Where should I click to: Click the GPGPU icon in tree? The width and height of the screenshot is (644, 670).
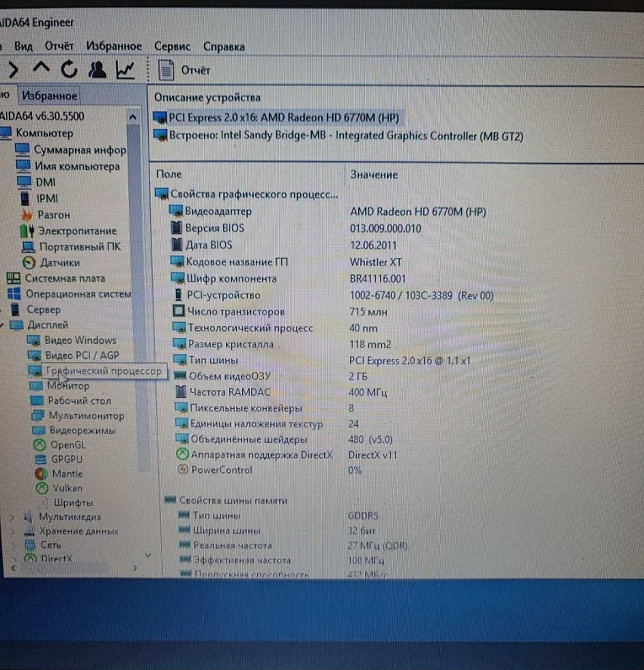pyautogui.click(x=41, y=459)
